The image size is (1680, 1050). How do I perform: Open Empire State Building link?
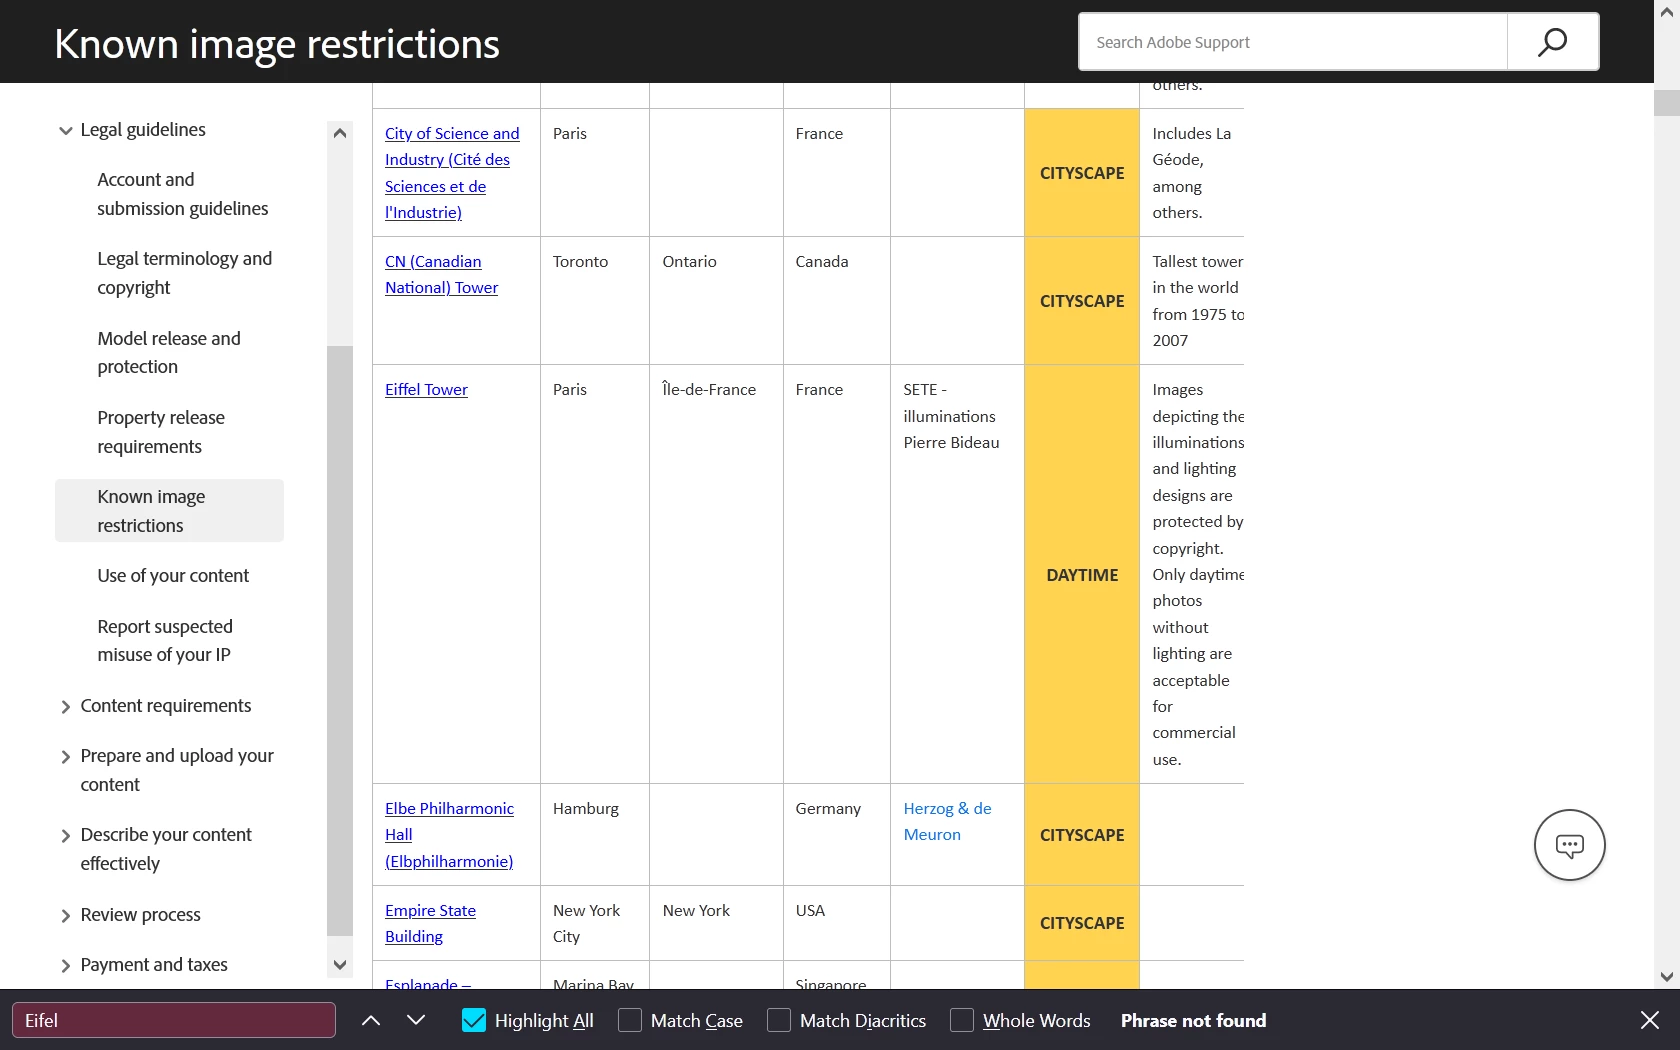point(430,923)
